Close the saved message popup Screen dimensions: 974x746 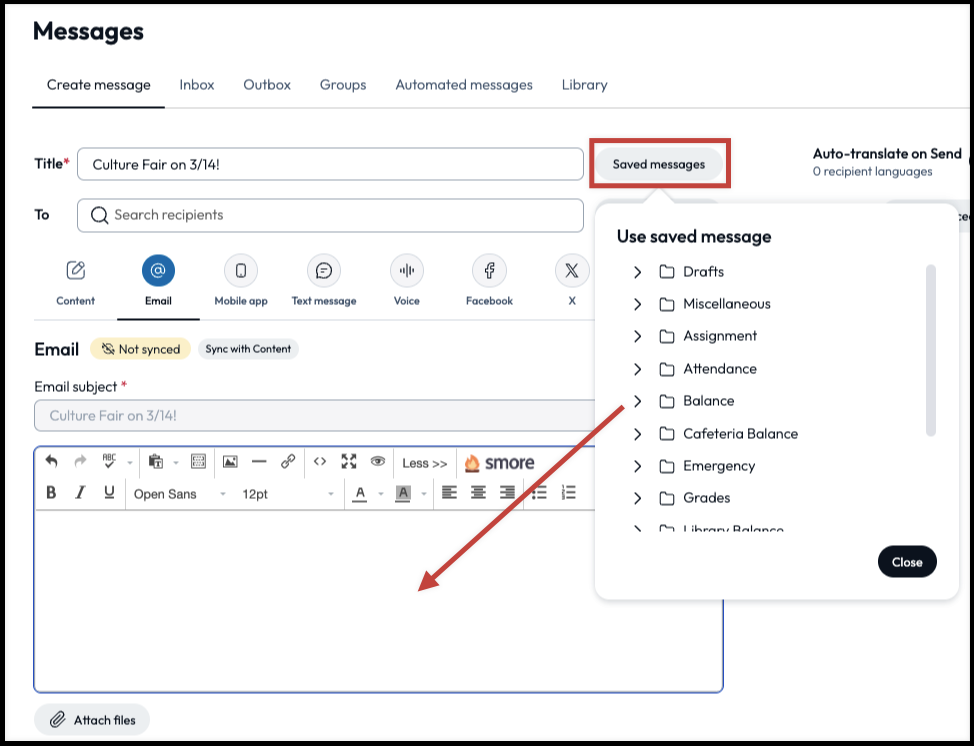(x=907, y=562)
